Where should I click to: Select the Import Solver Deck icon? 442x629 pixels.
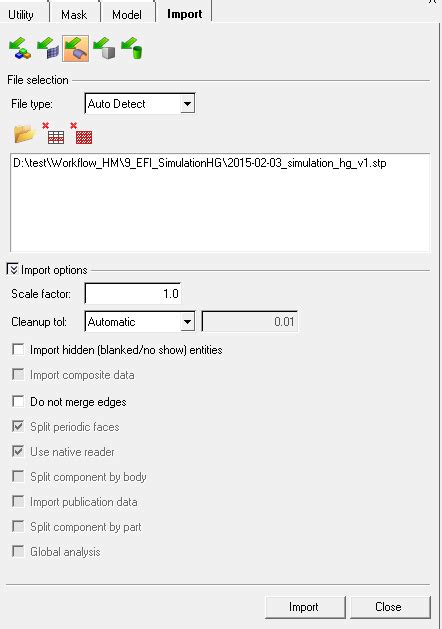pyautogui.click(x=48, y=49)
